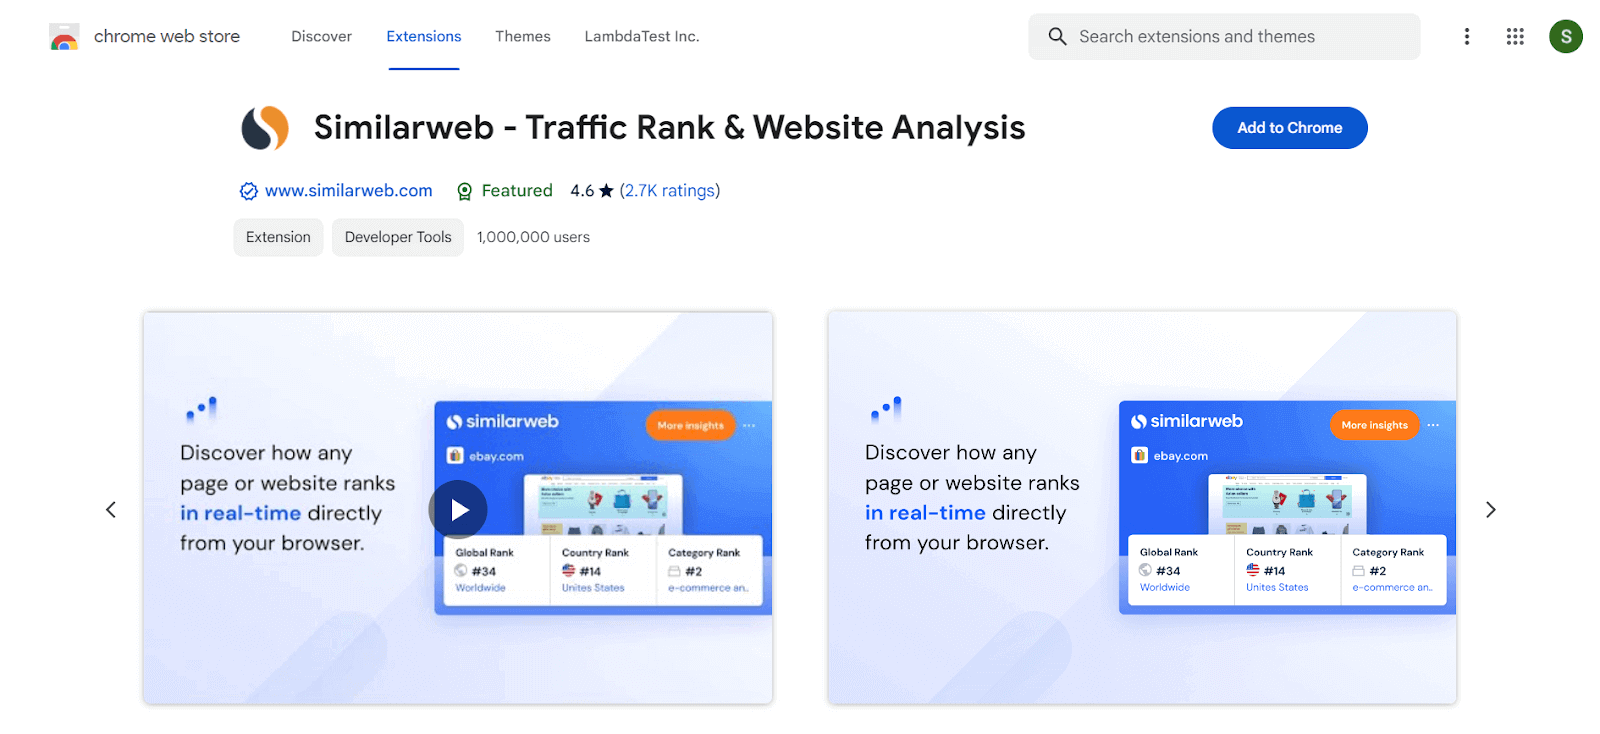Viewport: 1600px width, 734px height.
Task: Open the three-dot more options menu
Action: (x=1467, y=37)
